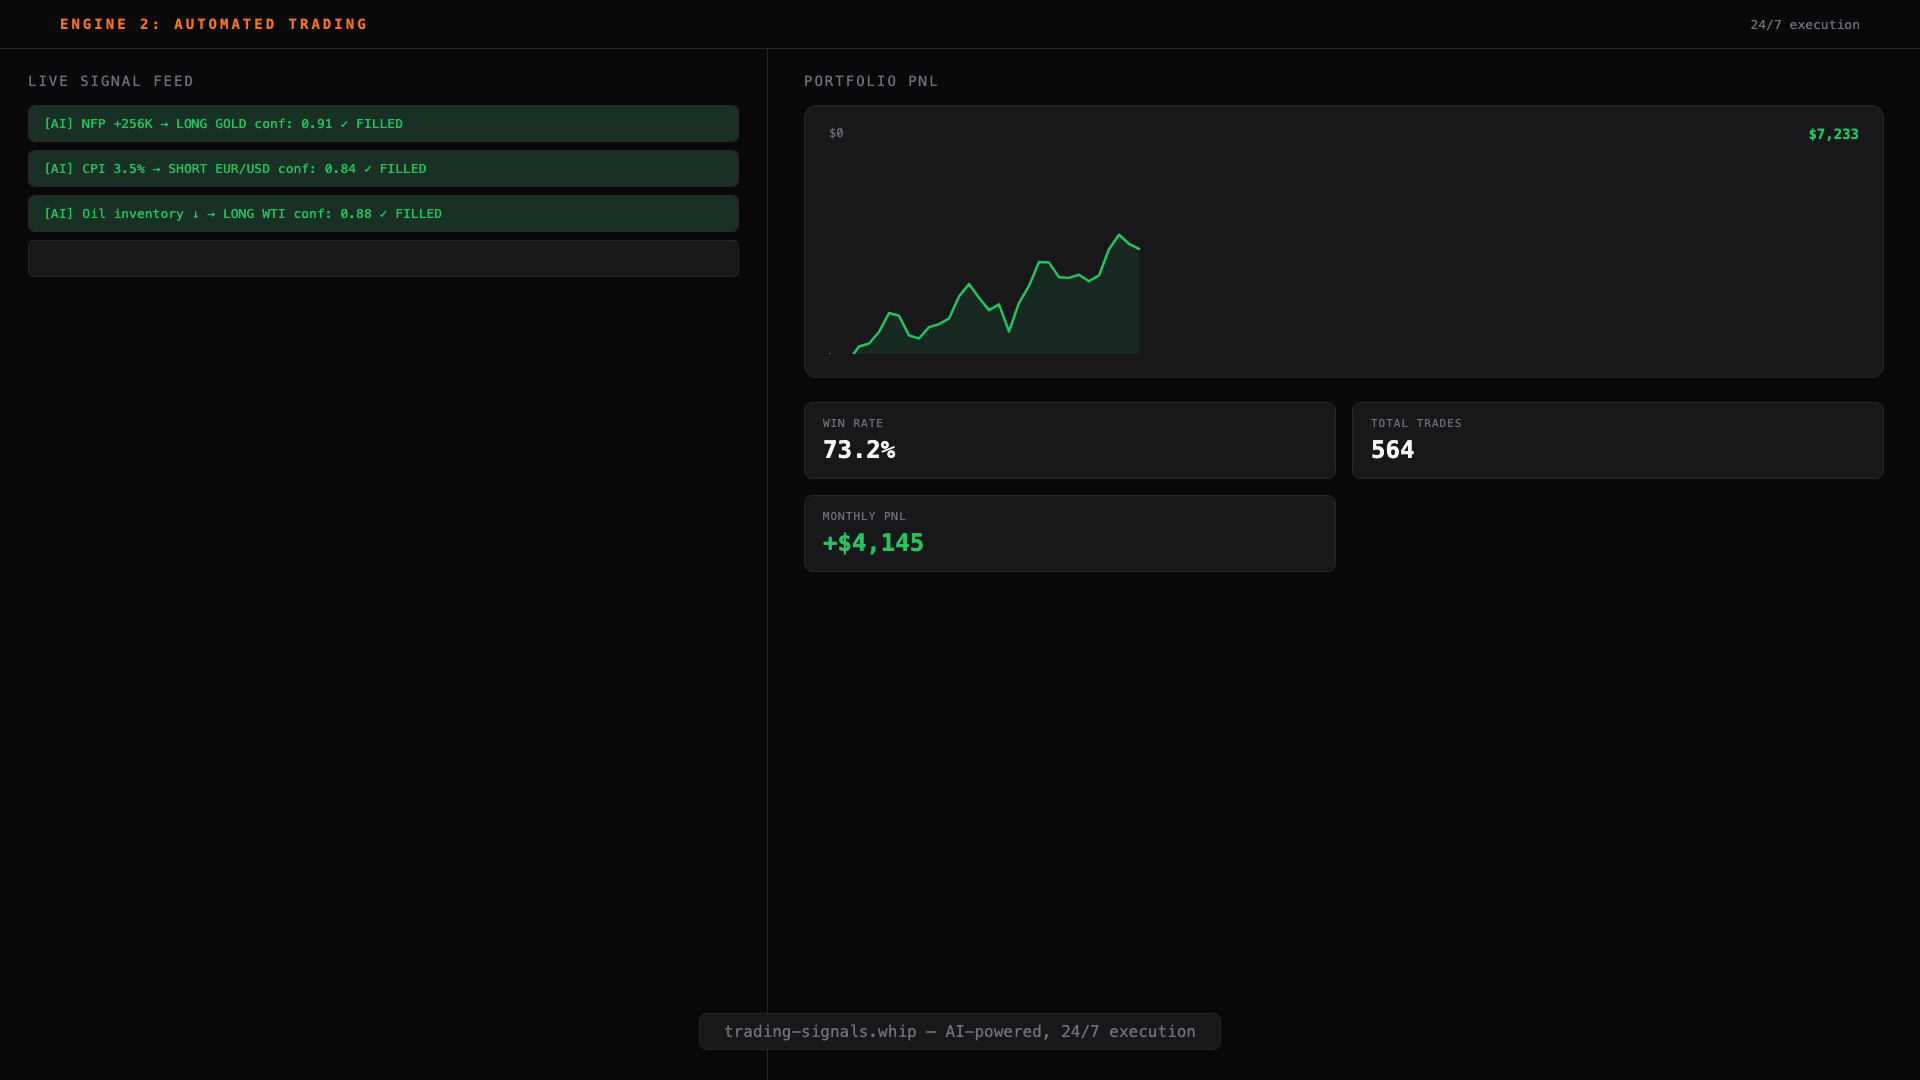Click the CPI SHORT EUR/USD signal row
The image size is (1920, 1080).
[x=383, y=169]
